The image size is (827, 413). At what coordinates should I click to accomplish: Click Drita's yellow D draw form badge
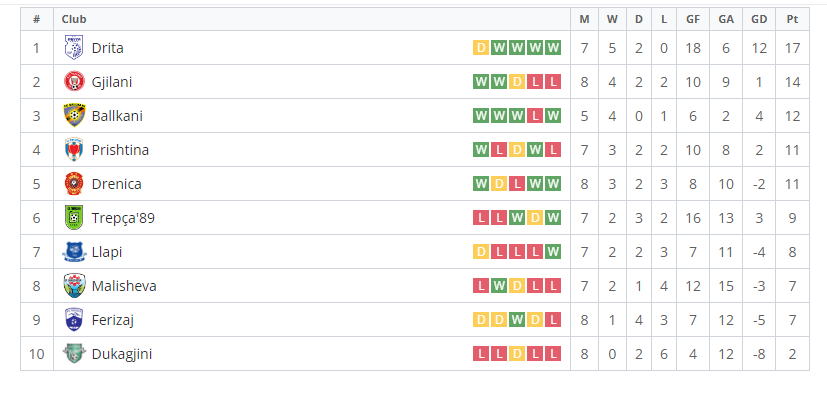point(480,48)
